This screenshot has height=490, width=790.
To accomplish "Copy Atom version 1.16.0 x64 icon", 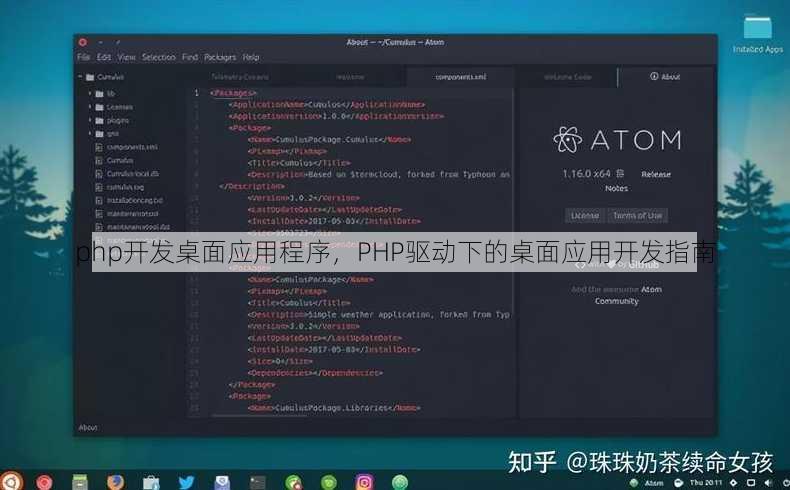I will coord(620,173).
